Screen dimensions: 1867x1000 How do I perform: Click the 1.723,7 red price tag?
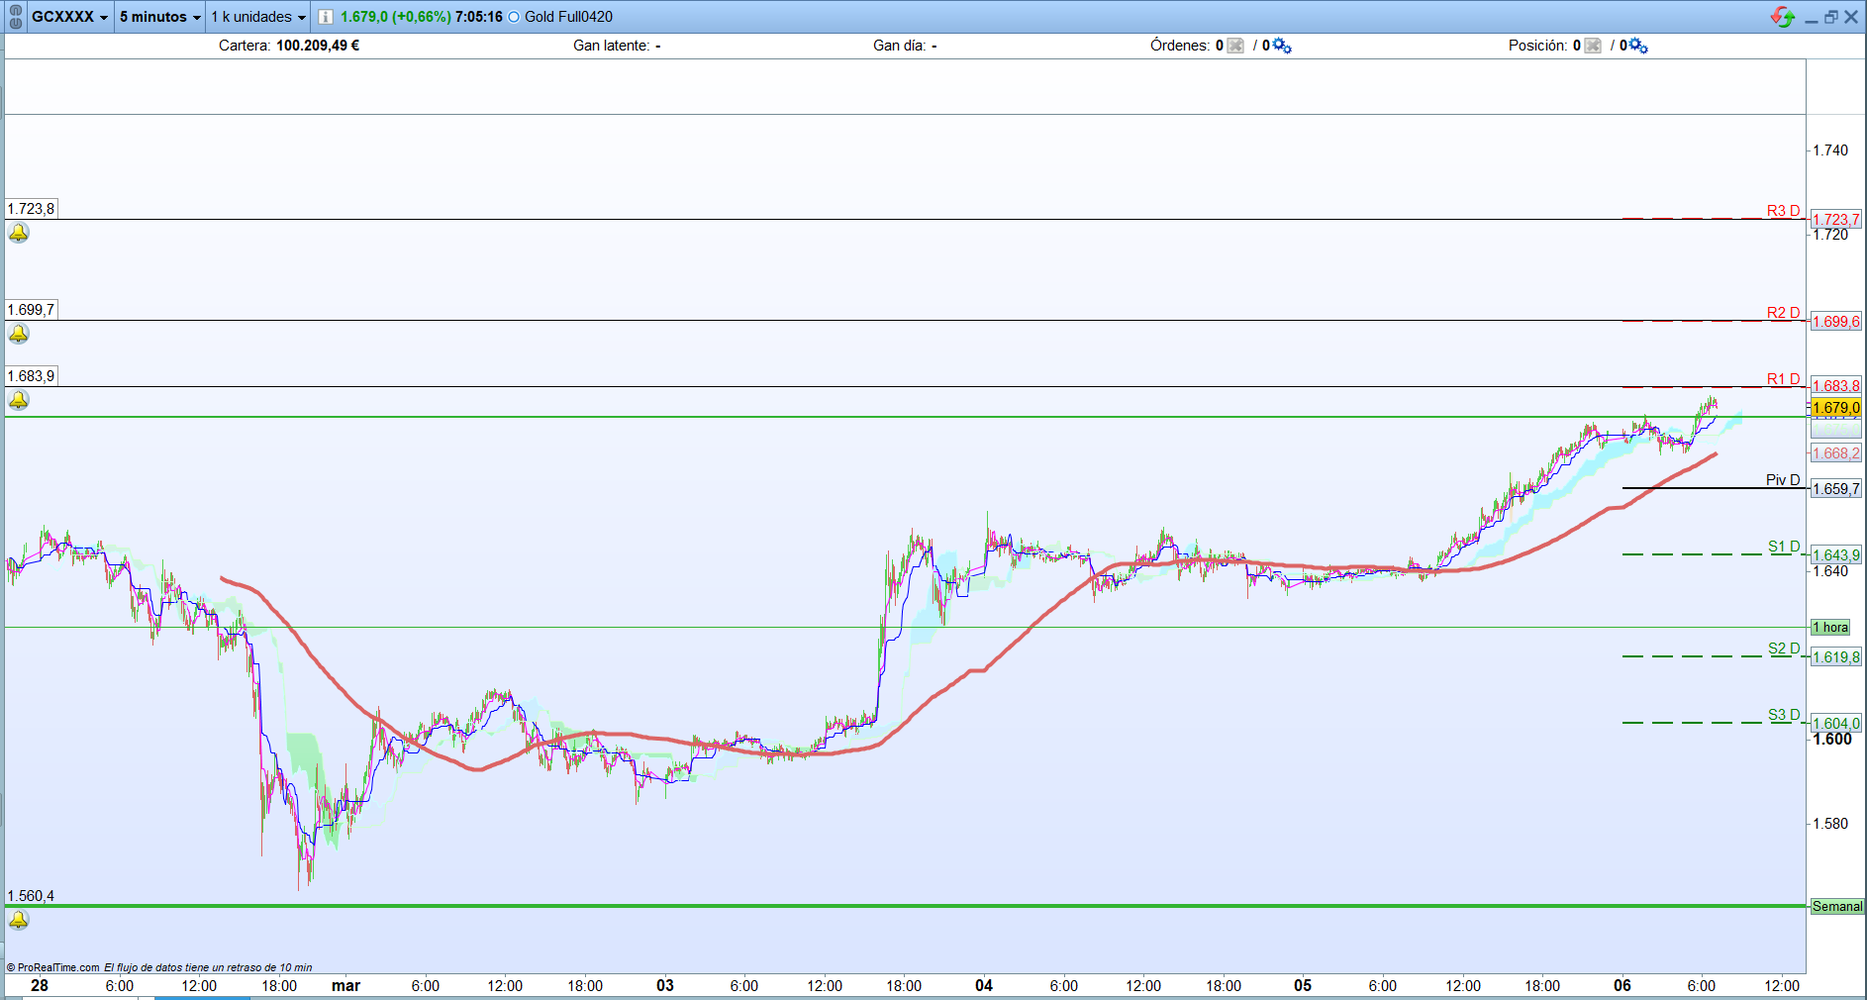(x=1836, y=220)
